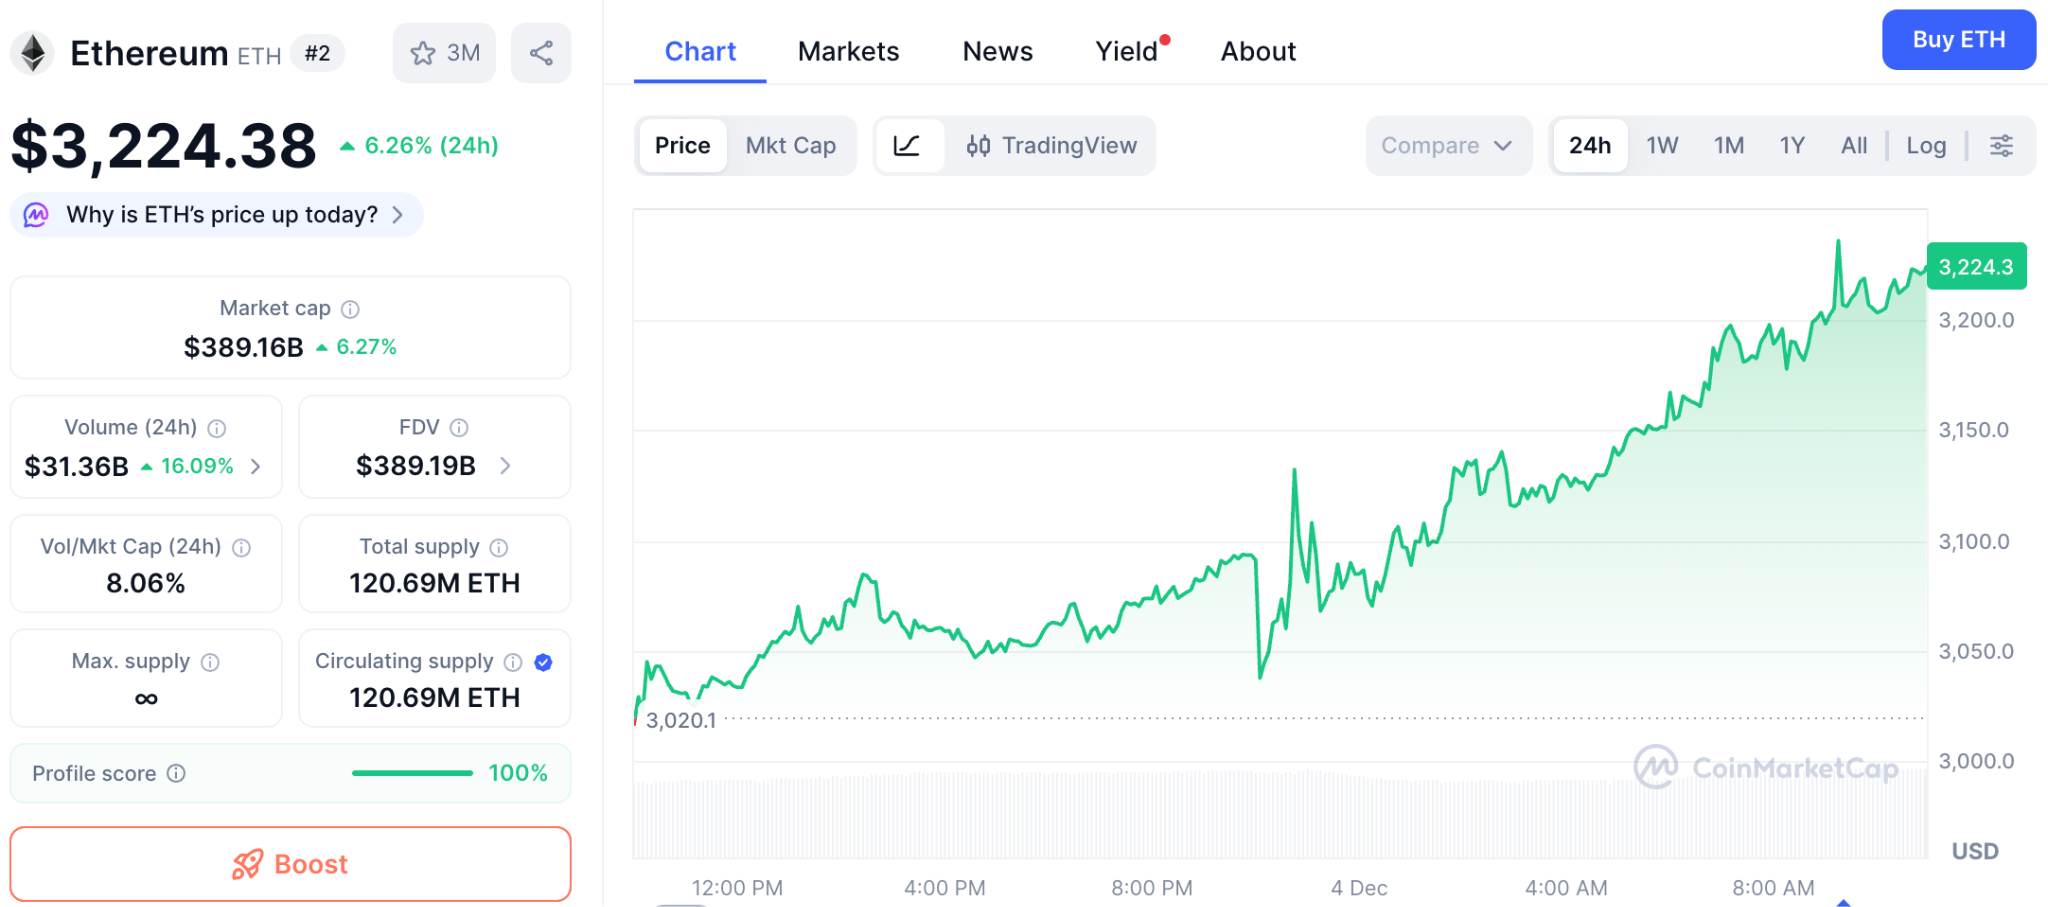Screen dimensions: 2048x907
Task: Open FDV info icon
Action: coord(459,428)
